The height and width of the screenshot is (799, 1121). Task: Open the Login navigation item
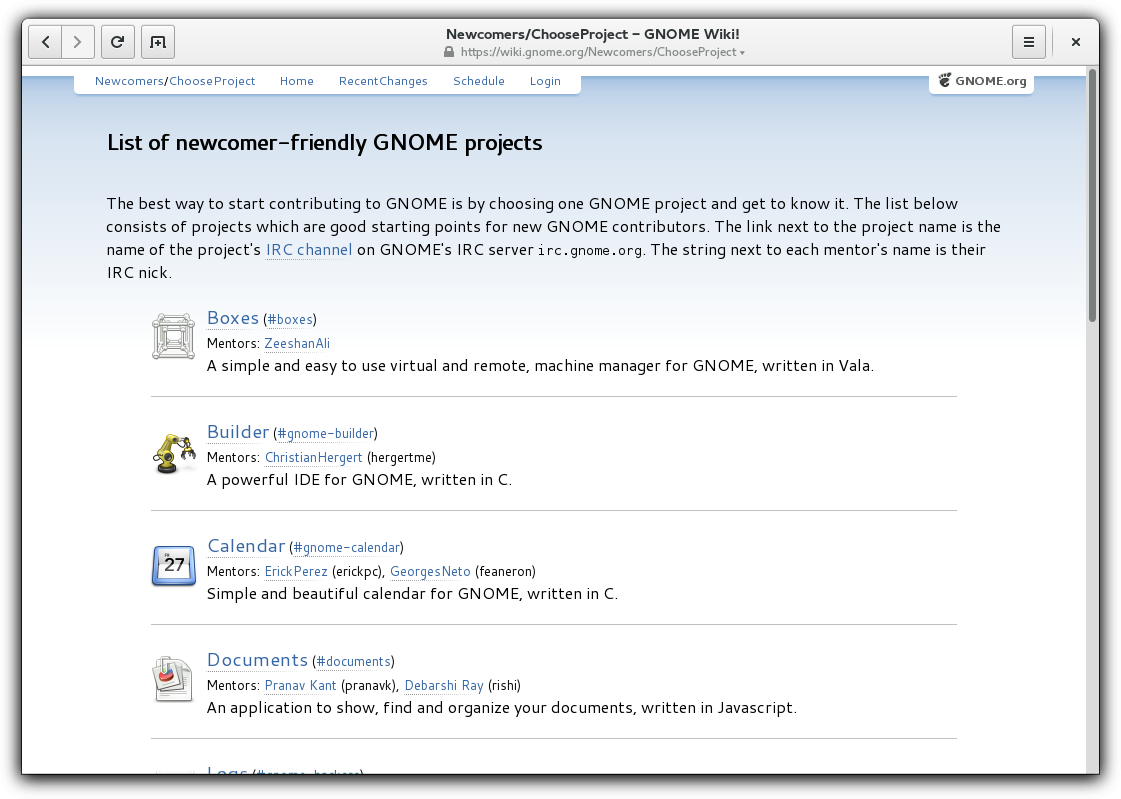coord(545,81)
